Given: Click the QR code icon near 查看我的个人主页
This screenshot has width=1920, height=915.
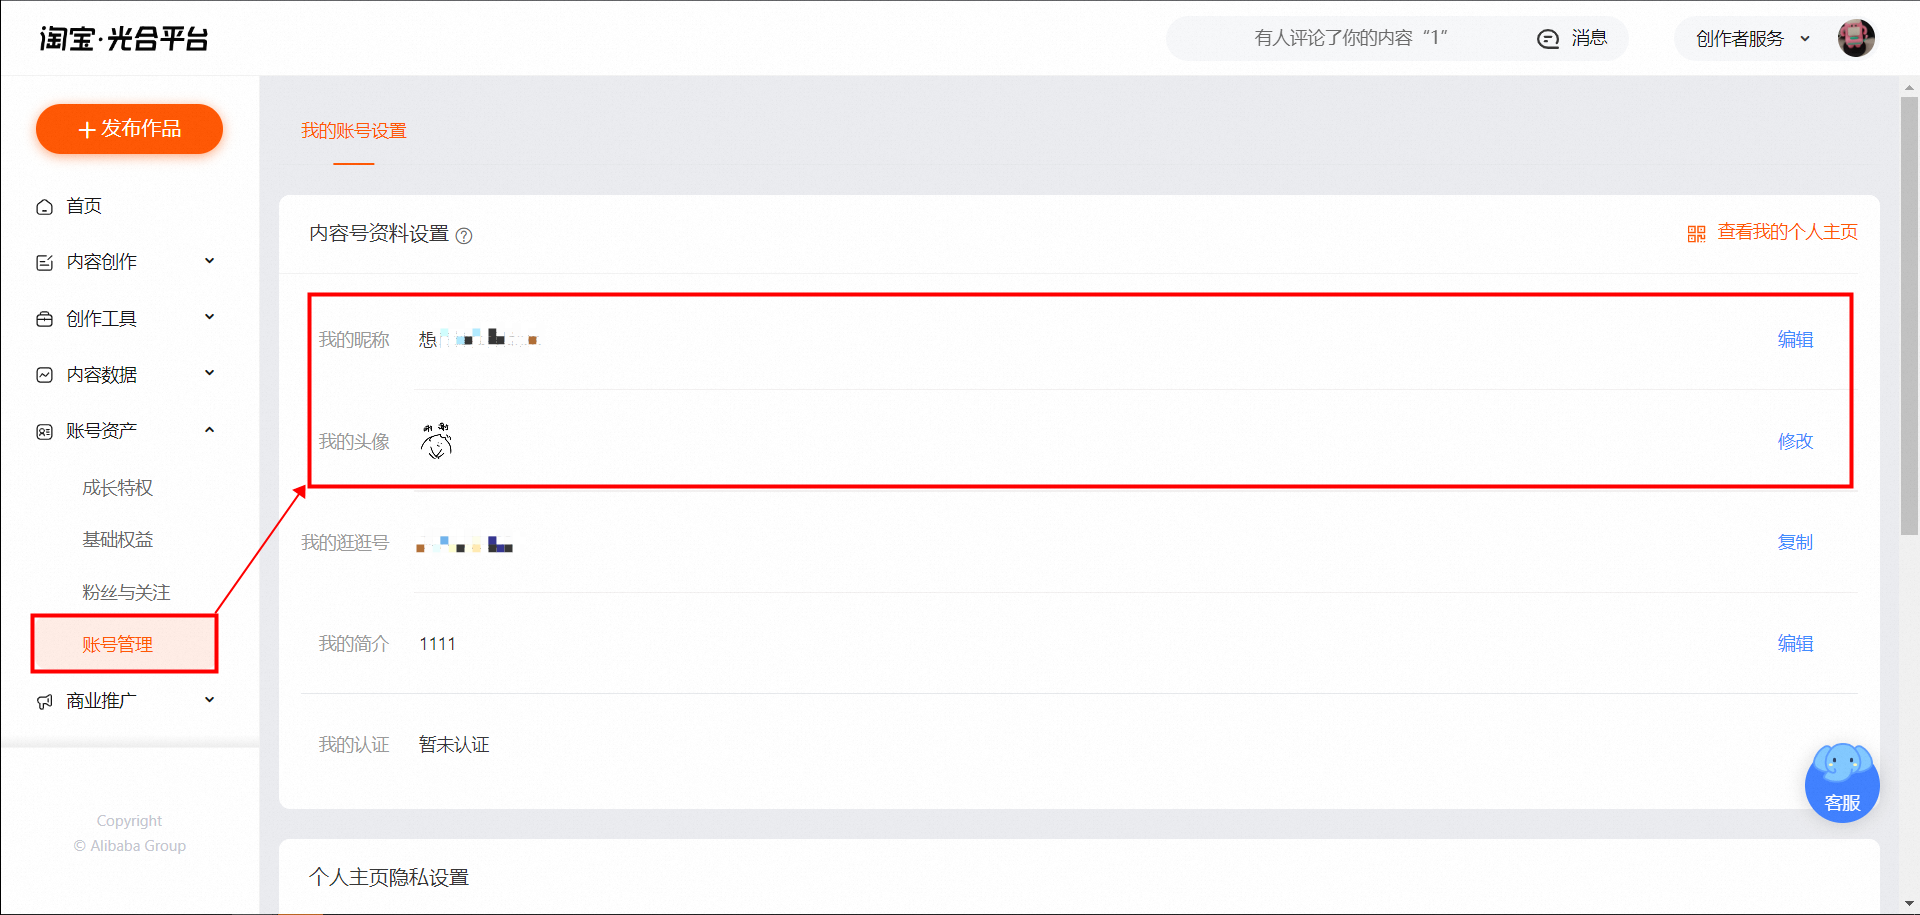Looking at the screenshot, I should tap(1696, 234).
